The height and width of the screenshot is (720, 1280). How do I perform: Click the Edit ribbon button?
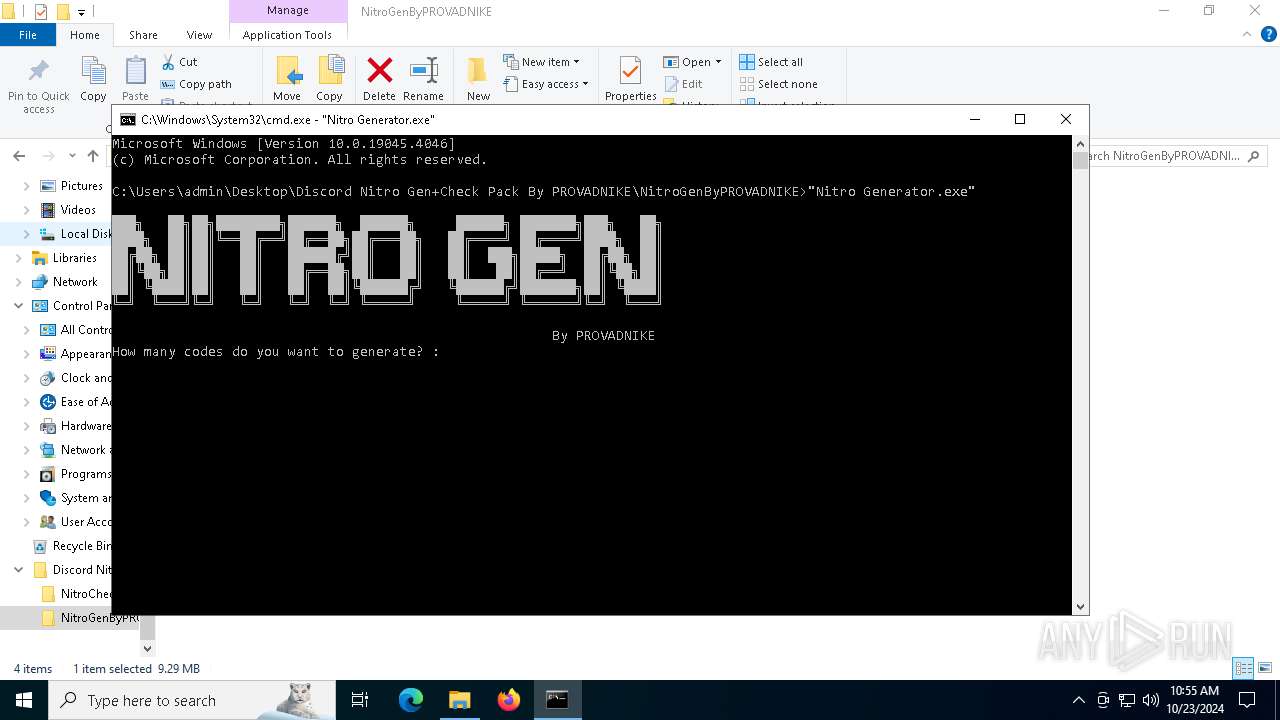(x=683, y=84)
